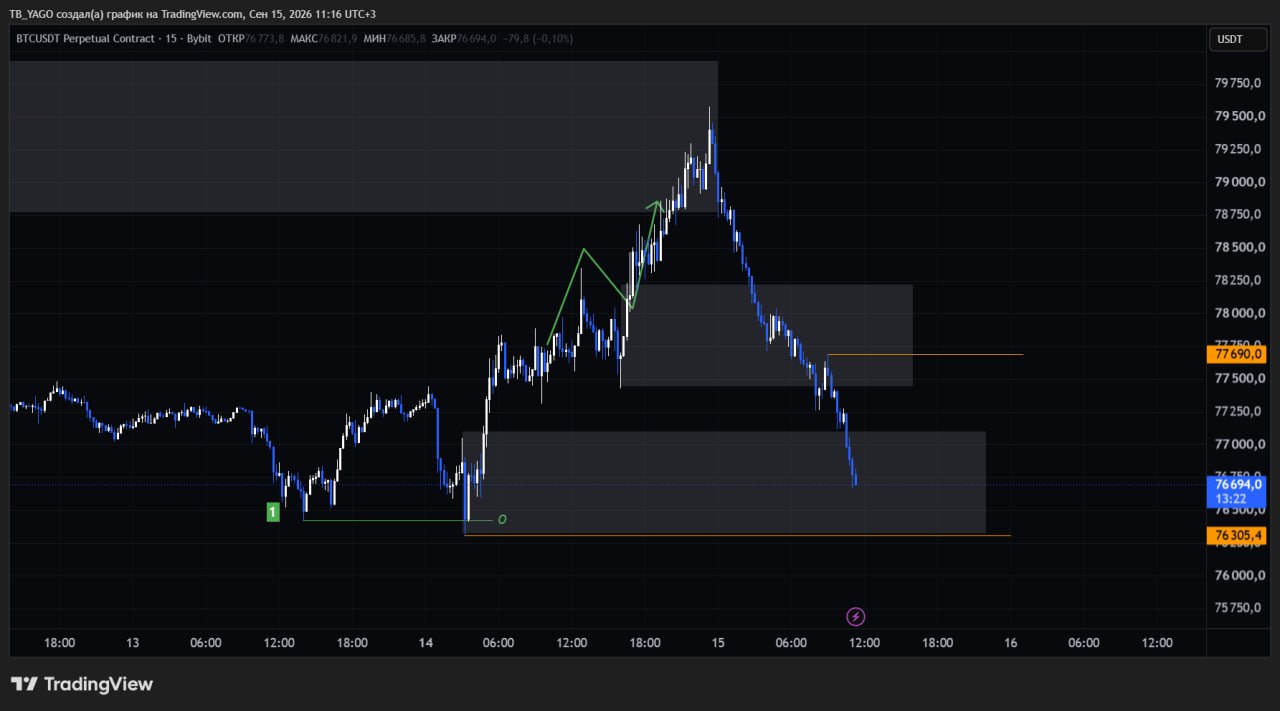Select the upper gray zone rectangle near 79000
This screenshot has height=711, width=1280.
(364, 137)
